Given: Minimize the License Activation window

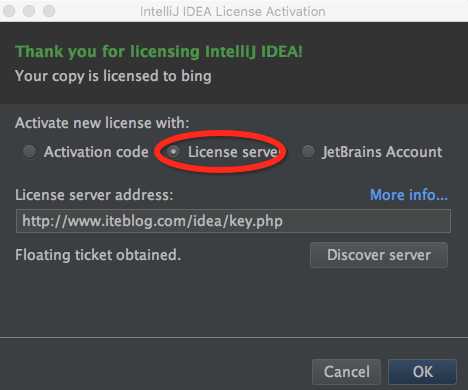Looking at the screenshot, I should 29,11.
